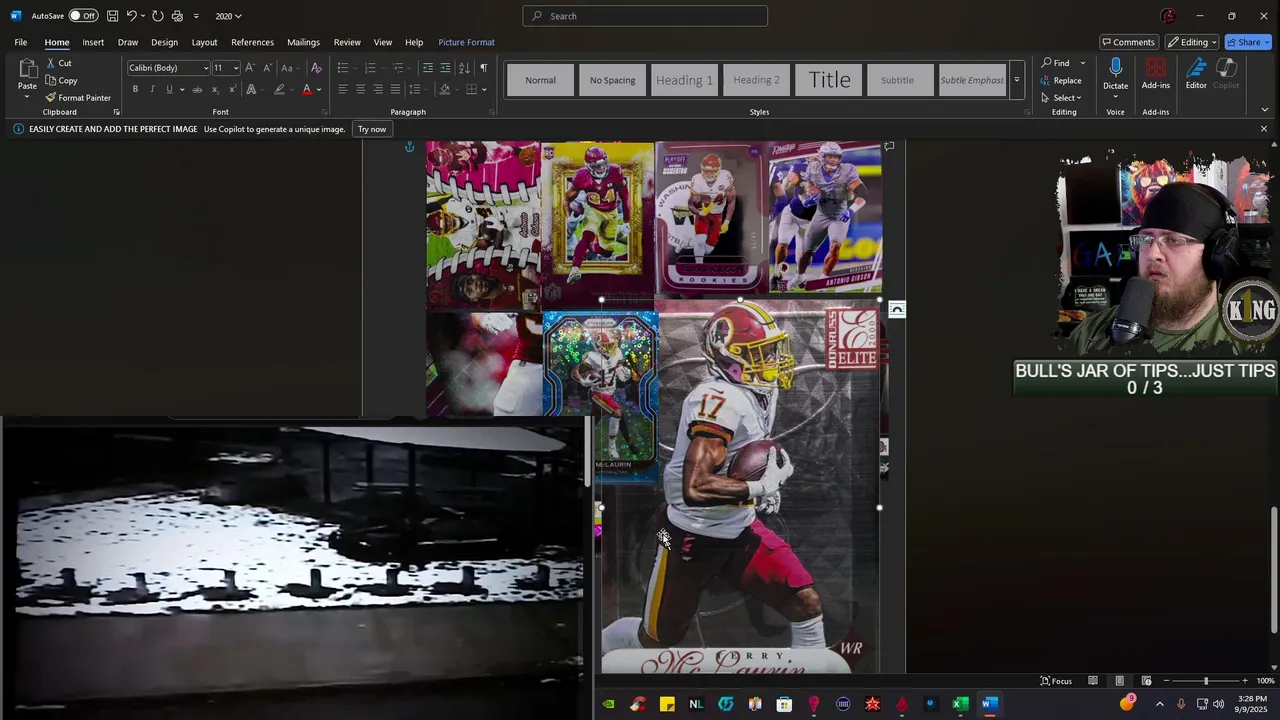Image resolution: width=1280 pixels, height=720 pixels.
Task: Switch to the References tab
Action: pyautogui.click(x=252, y=42)
